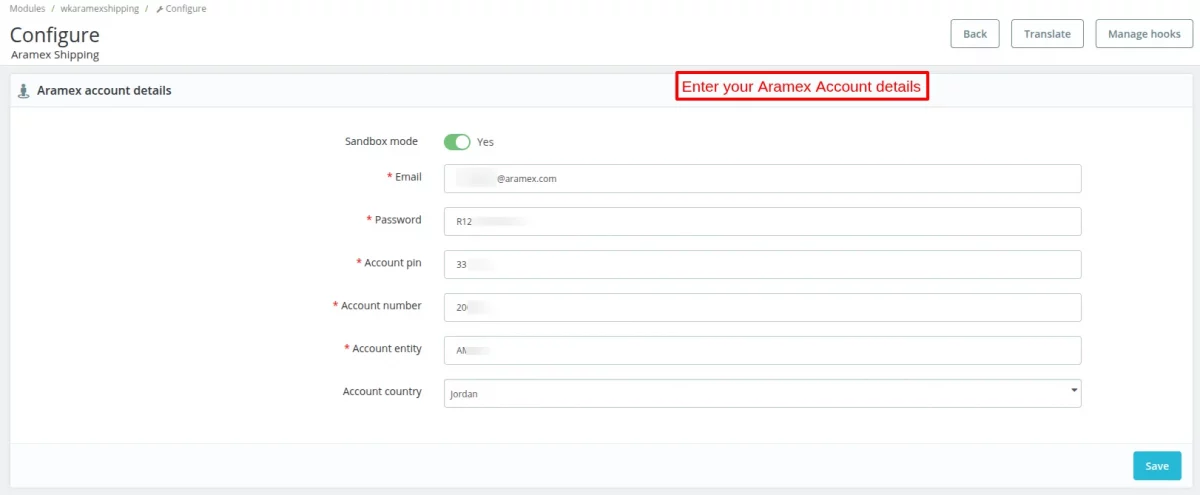This screenshot has width=1200, height=495.
Task: Go to Modules breadcrumb link
Action: [x=27, y=8]
